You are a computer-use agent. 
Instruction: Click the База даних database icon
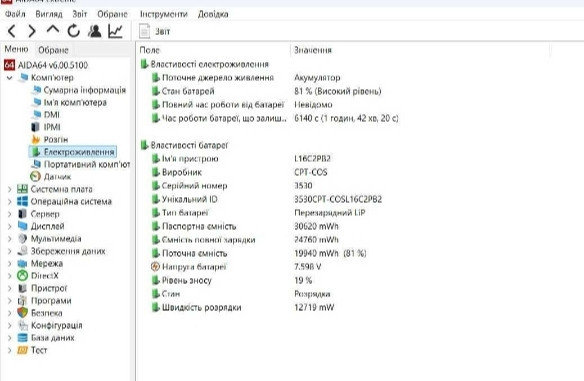pyautogui.click(x=22, y=338)
